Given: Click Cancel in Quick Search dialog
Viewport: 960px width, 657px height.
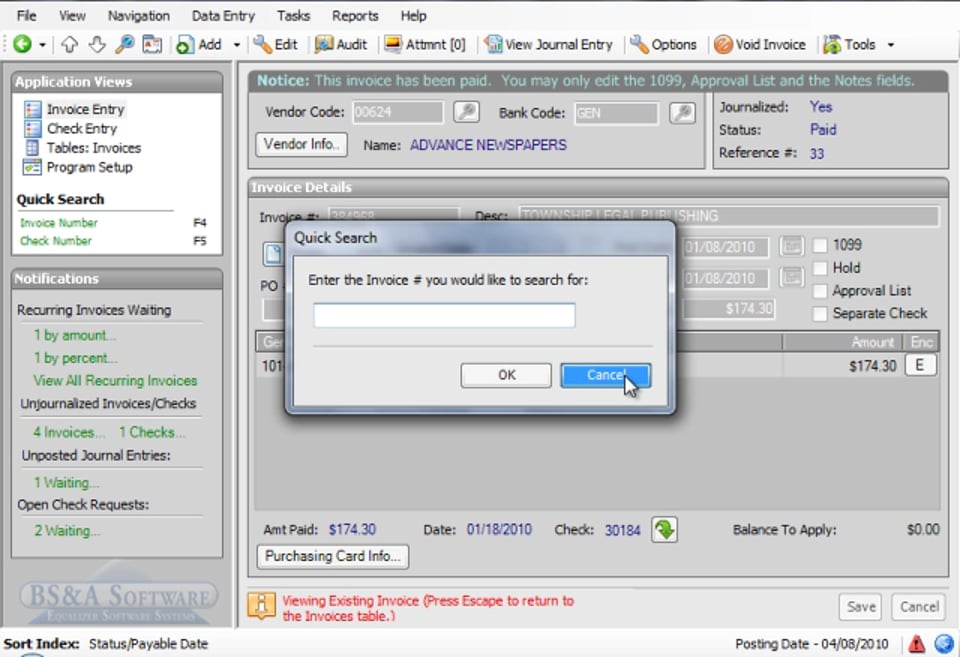Looking at the screenshot, I should tap(606, 375).
